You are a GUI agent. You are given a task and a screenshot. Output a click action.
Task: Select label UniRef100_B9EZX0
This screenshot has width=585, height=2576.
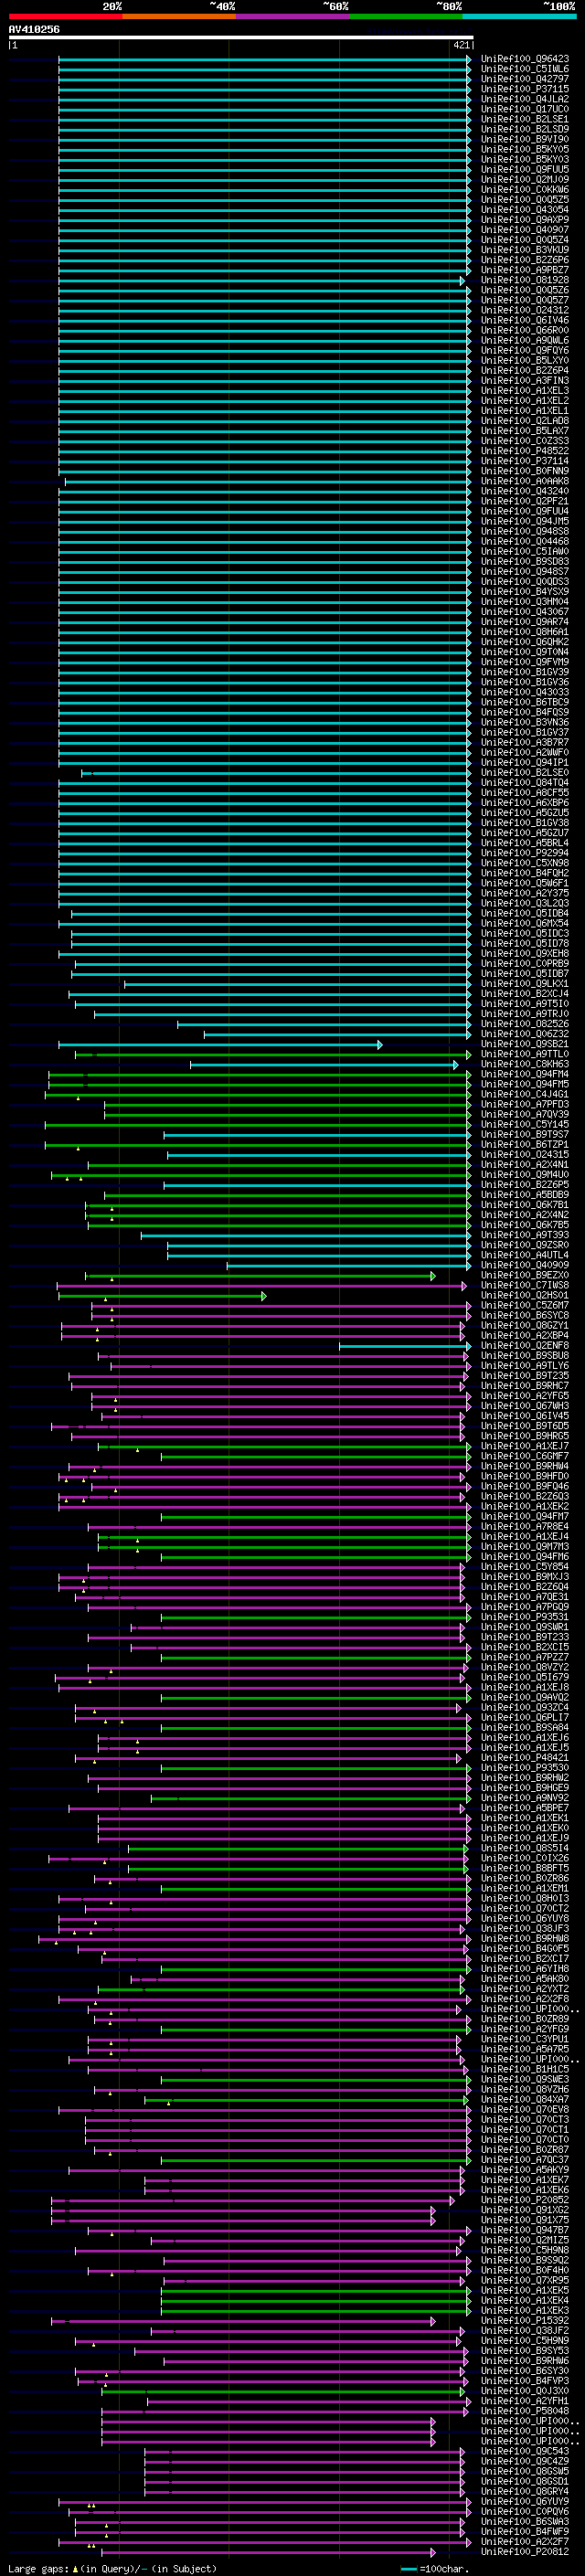tap(525, 1275)
